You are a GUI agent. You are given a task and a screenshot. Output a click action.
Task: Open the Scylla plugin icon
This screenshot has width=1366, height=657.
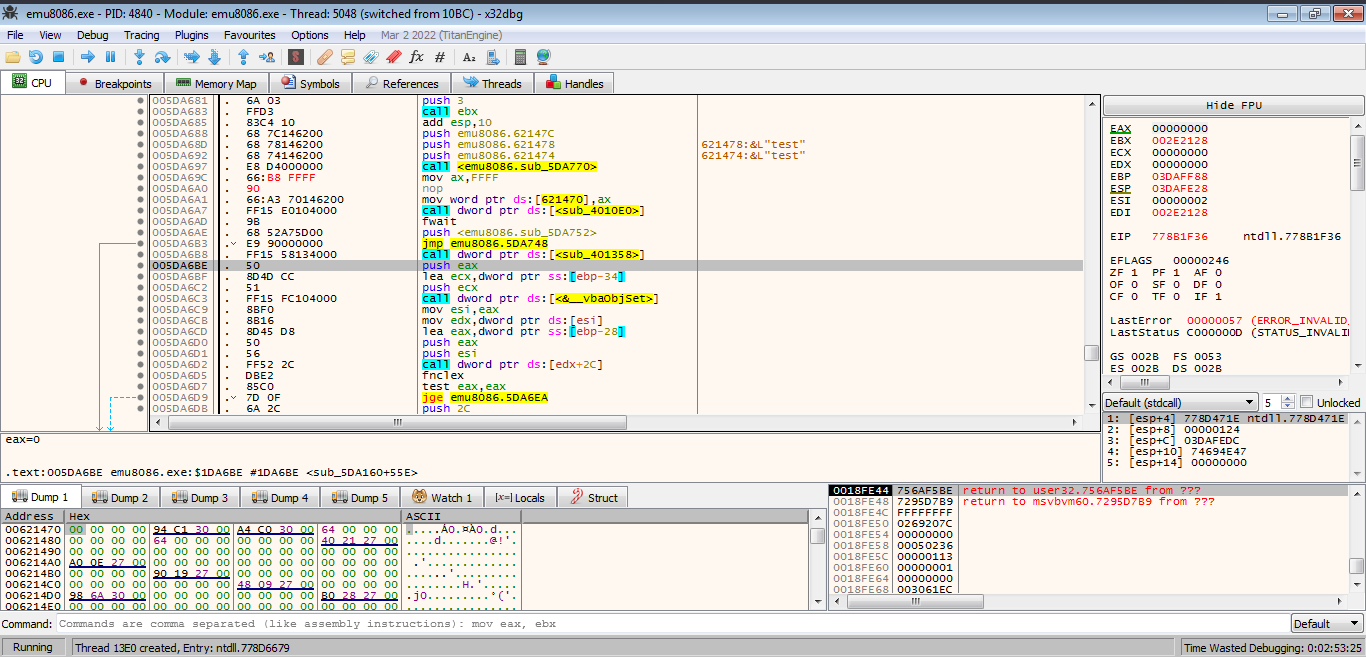click(296, 57)
